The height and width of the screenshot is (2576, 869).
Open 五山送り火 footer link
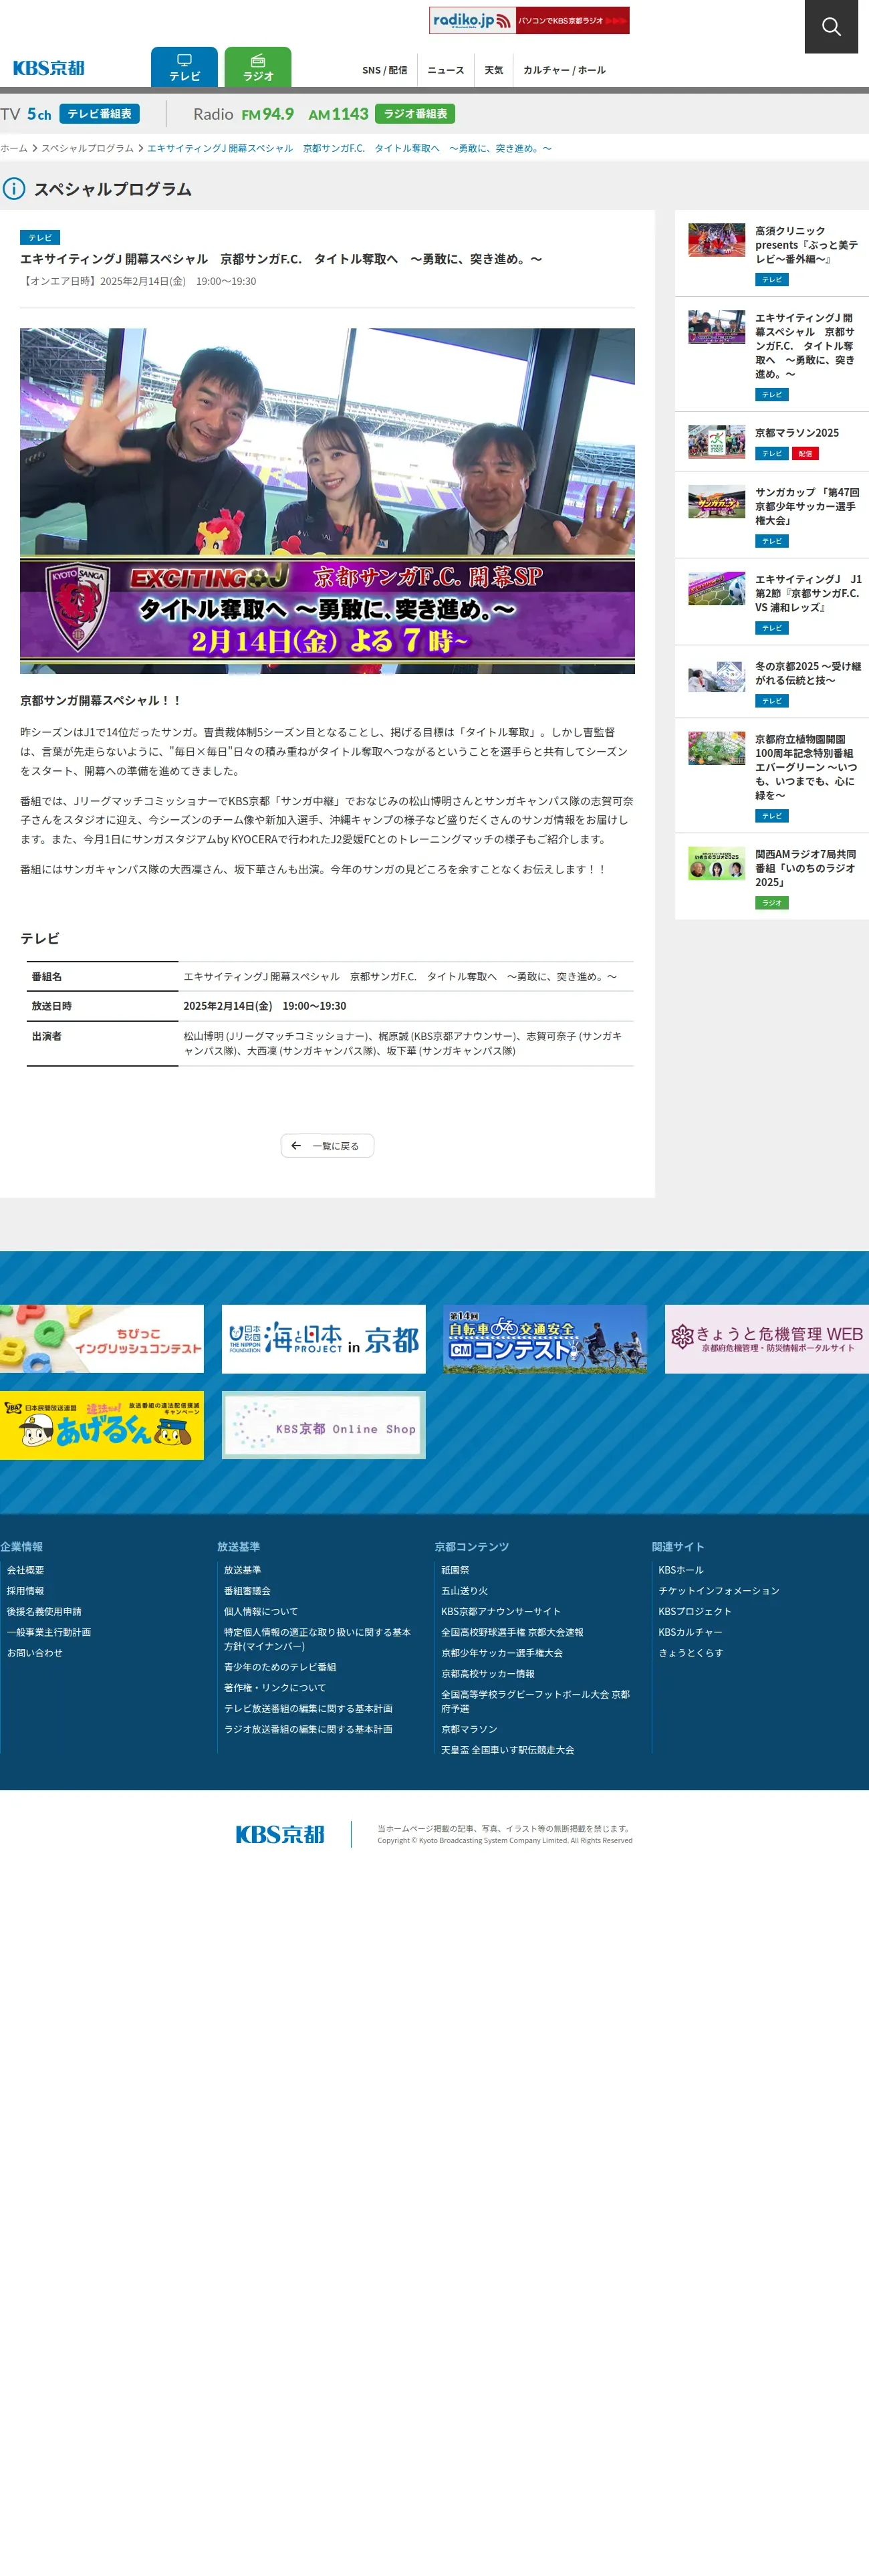tap(465, 1591)
